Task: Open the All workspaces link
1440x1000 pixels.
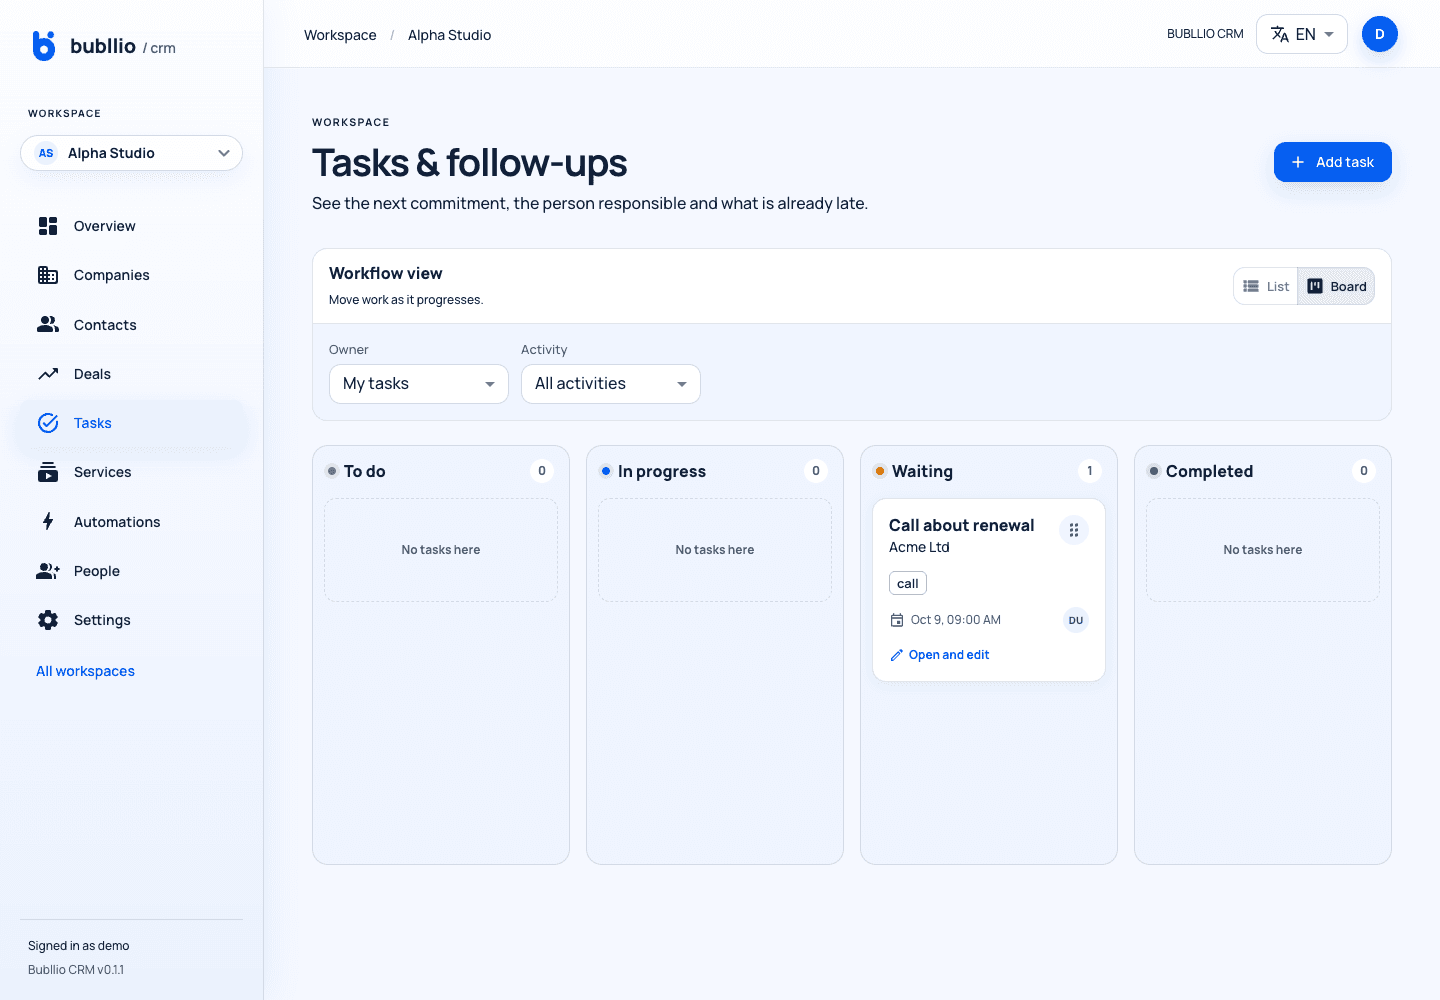Action: pyautogui.click(x=85, y=671)
